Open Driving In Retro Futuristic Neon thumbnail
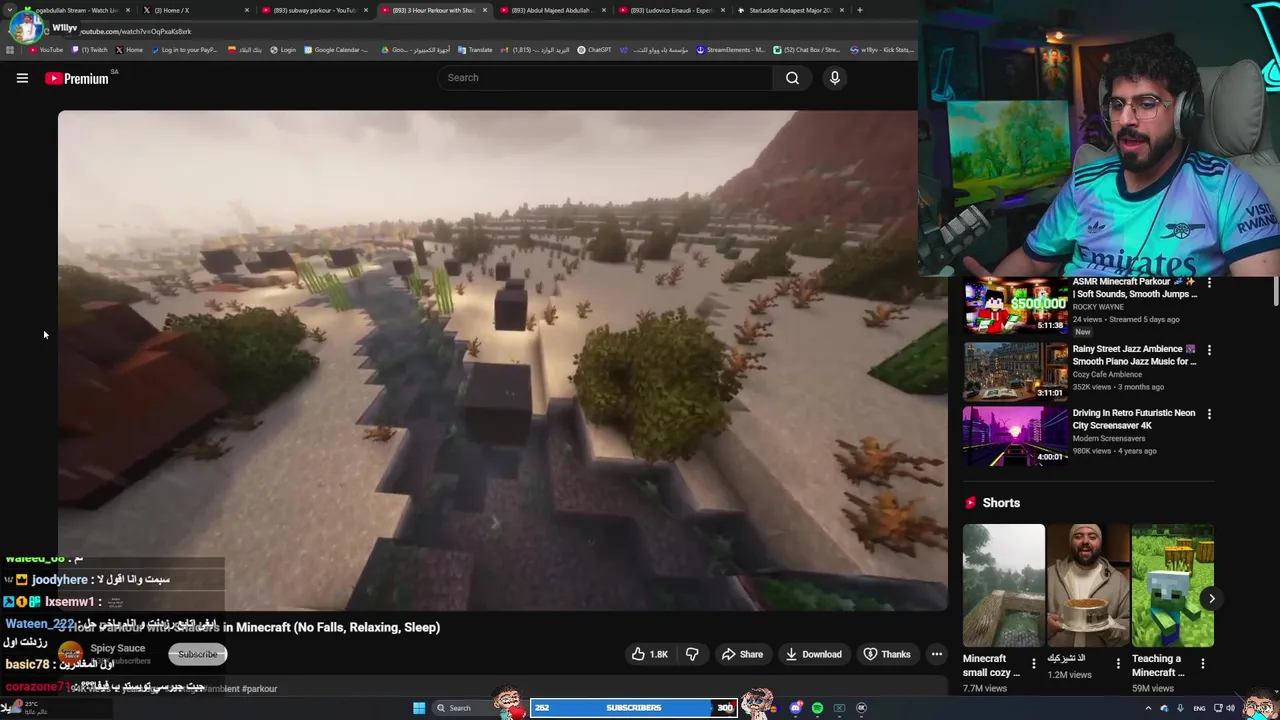 click(1015, 435)
